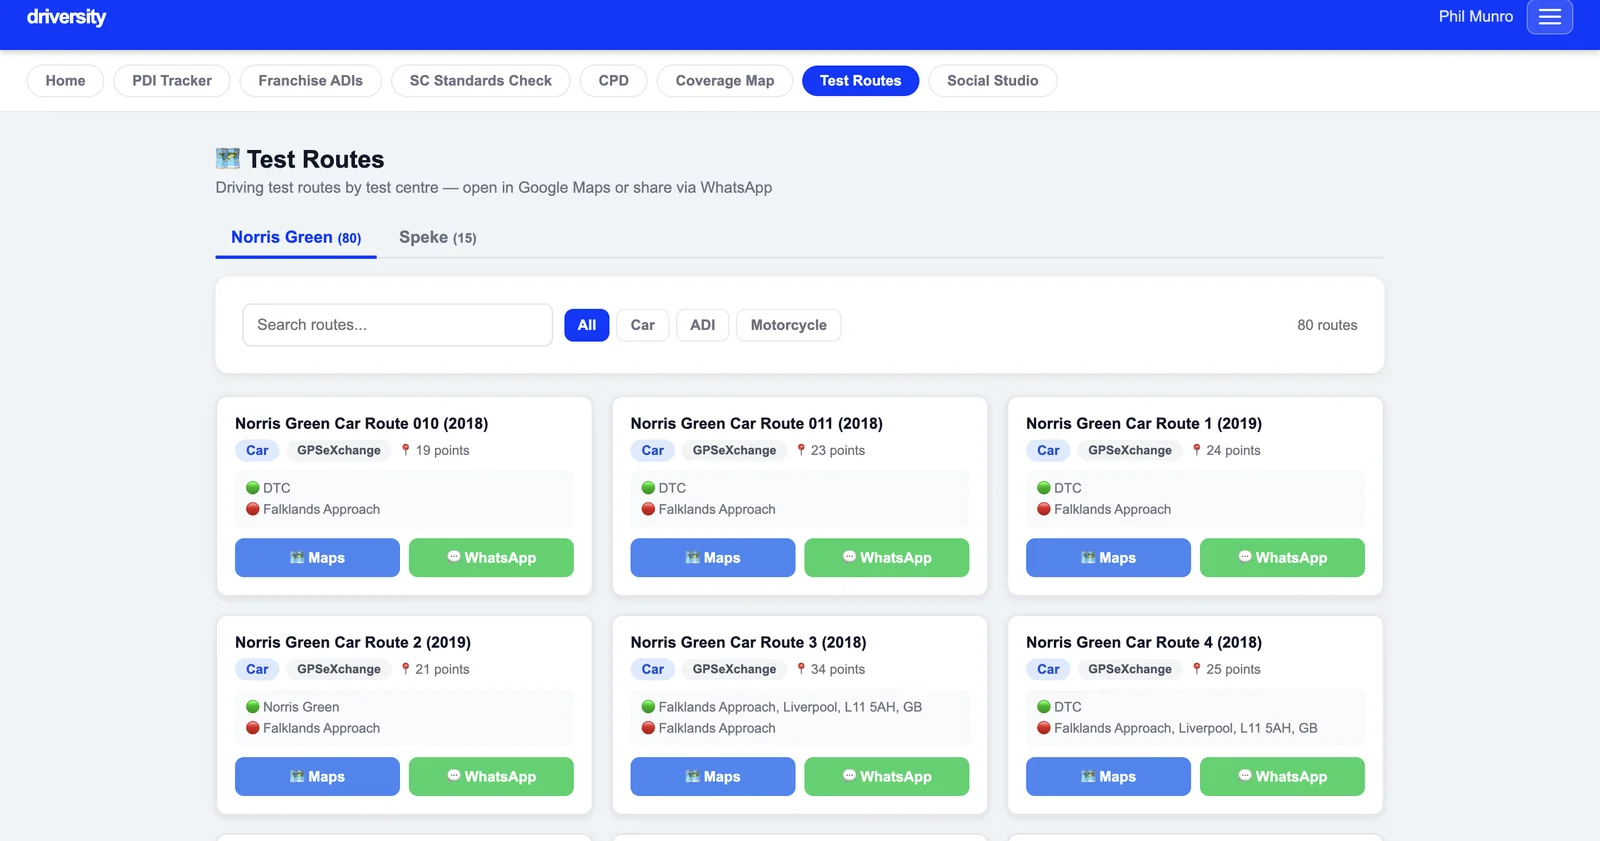1600x841 pixels.
Task: Click red end dot on Route 011 card
Action: 648,509
